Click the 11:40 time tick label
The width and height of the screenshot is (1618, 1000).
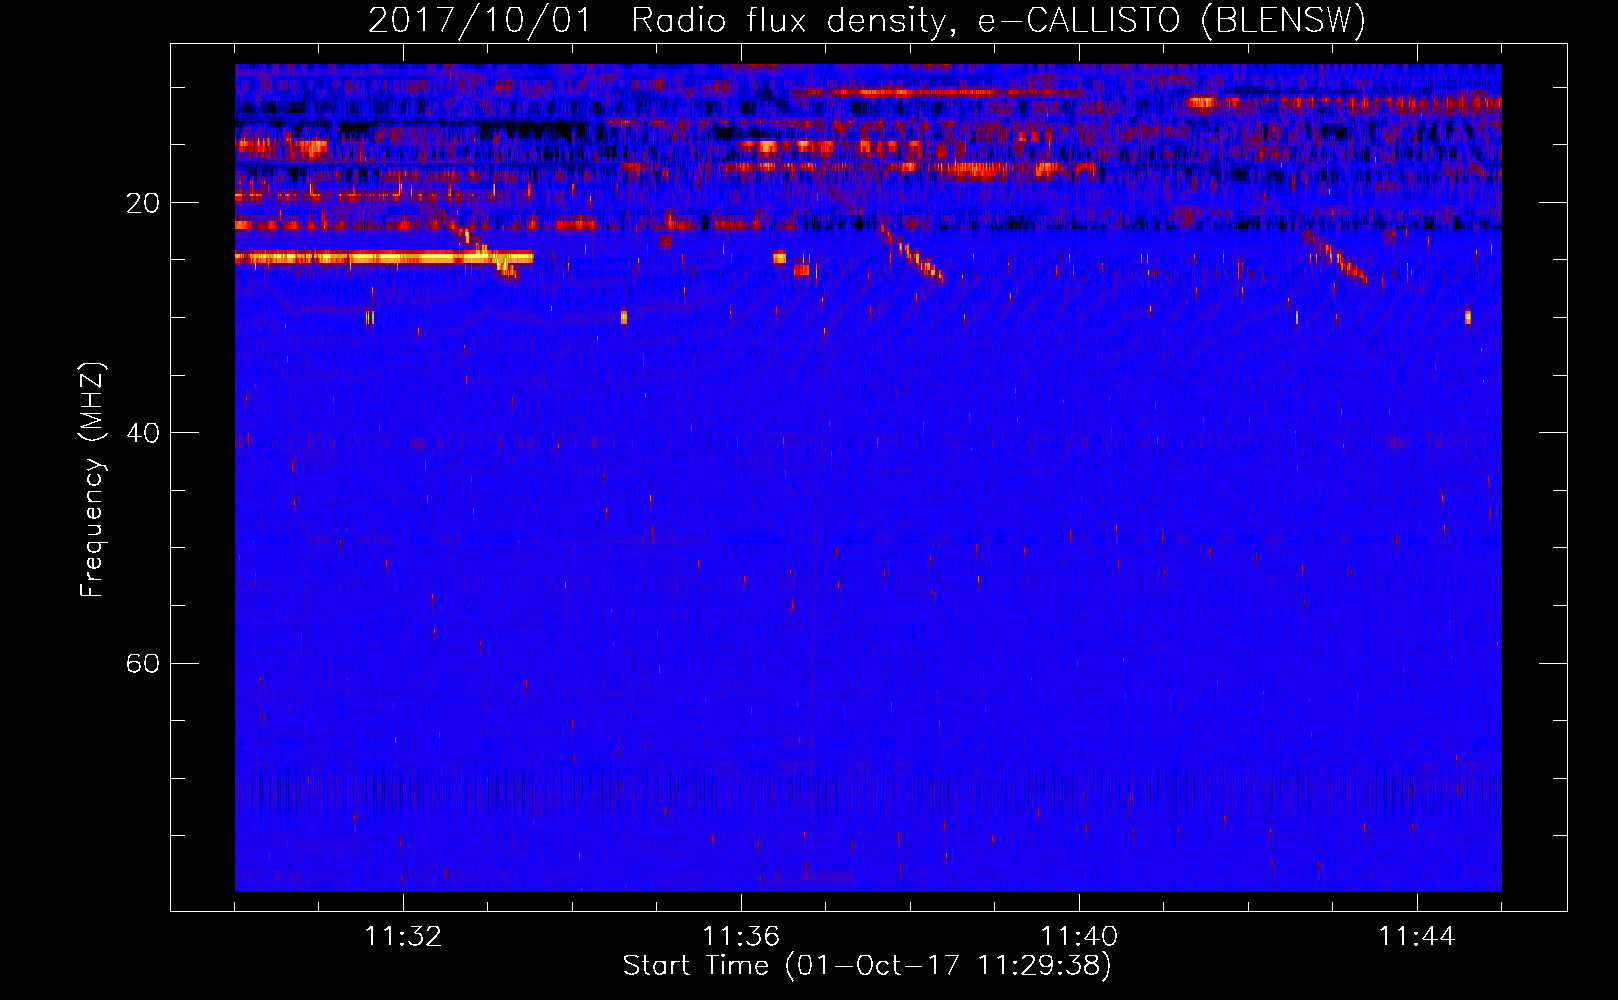coord(1079,937)
